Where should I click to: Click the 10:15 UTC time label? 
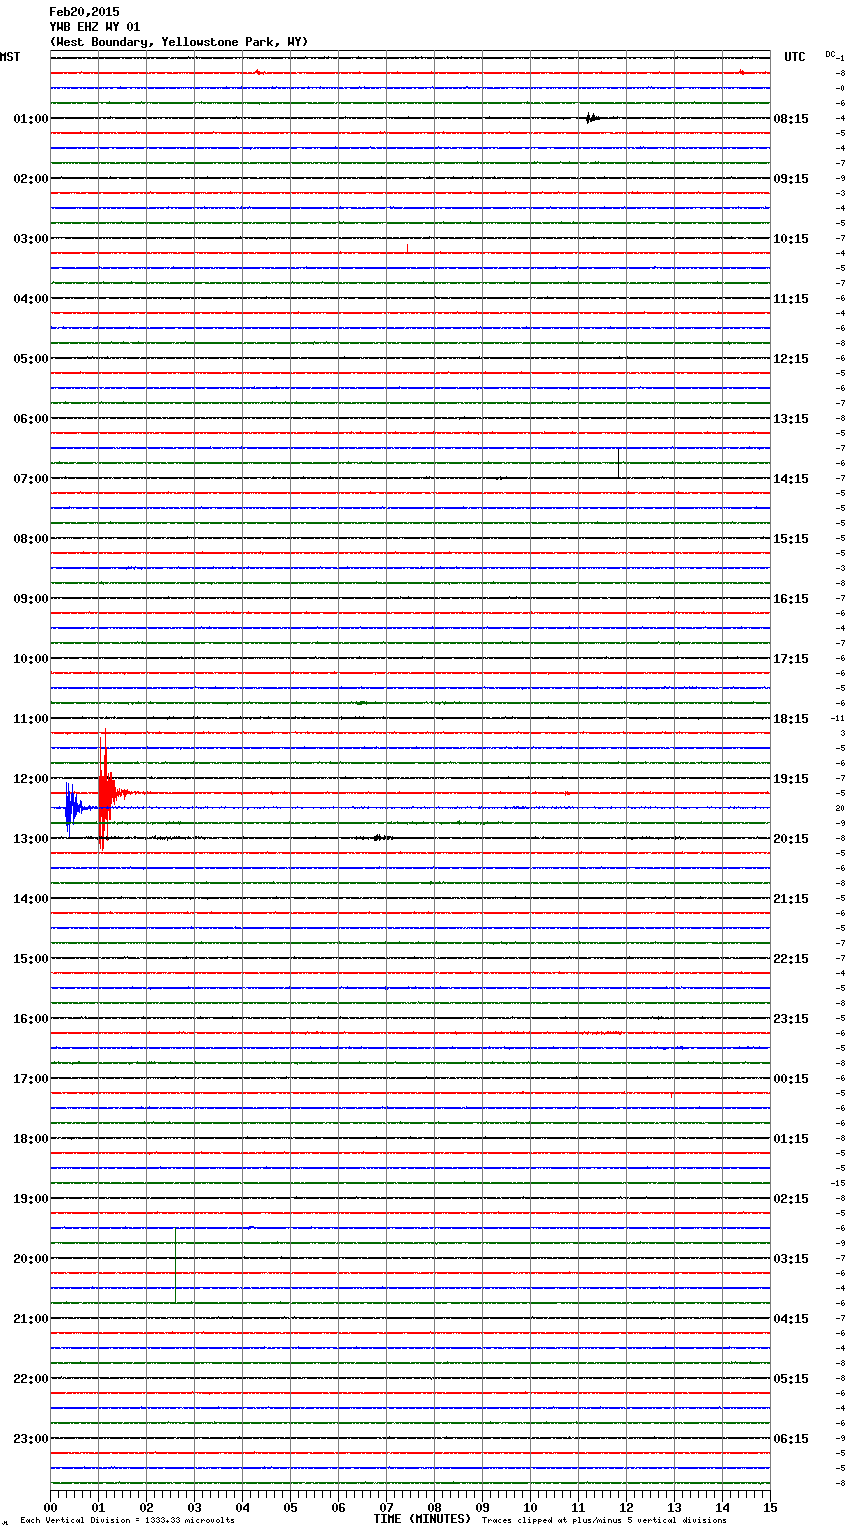[791, 239]
